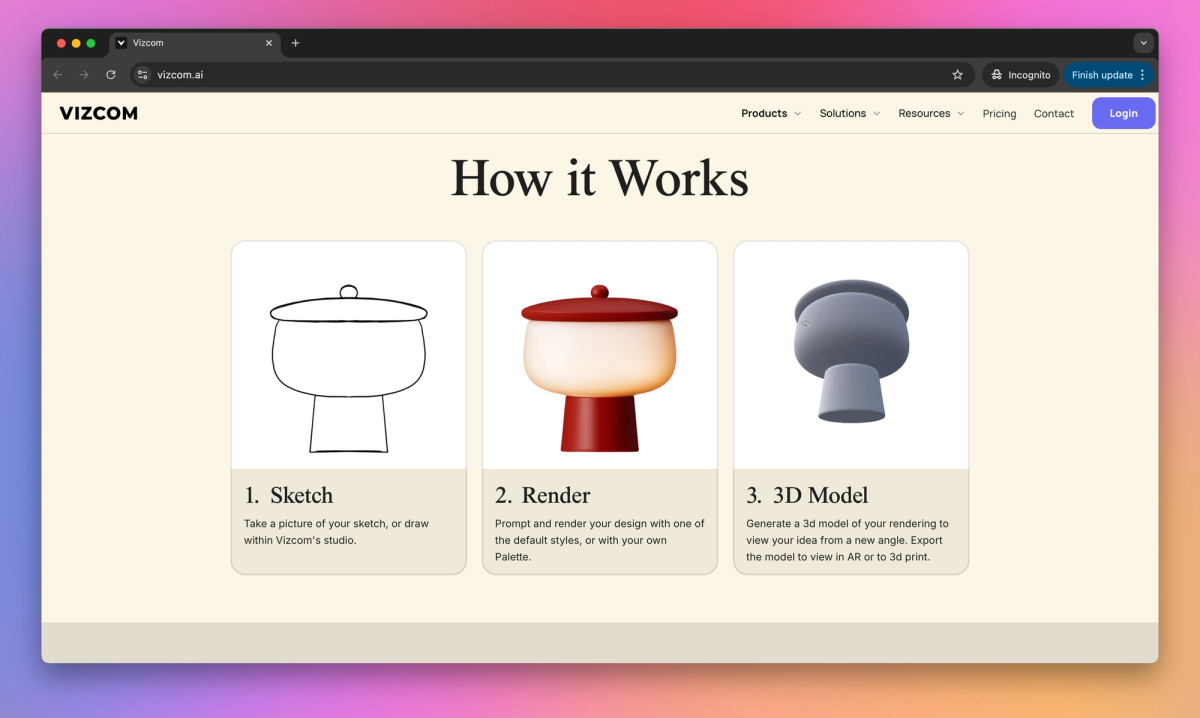Screen dimensions: 1200x718
Task: Click the browser forward arrow
Action: pyautogui.click(x=84, y=75)
